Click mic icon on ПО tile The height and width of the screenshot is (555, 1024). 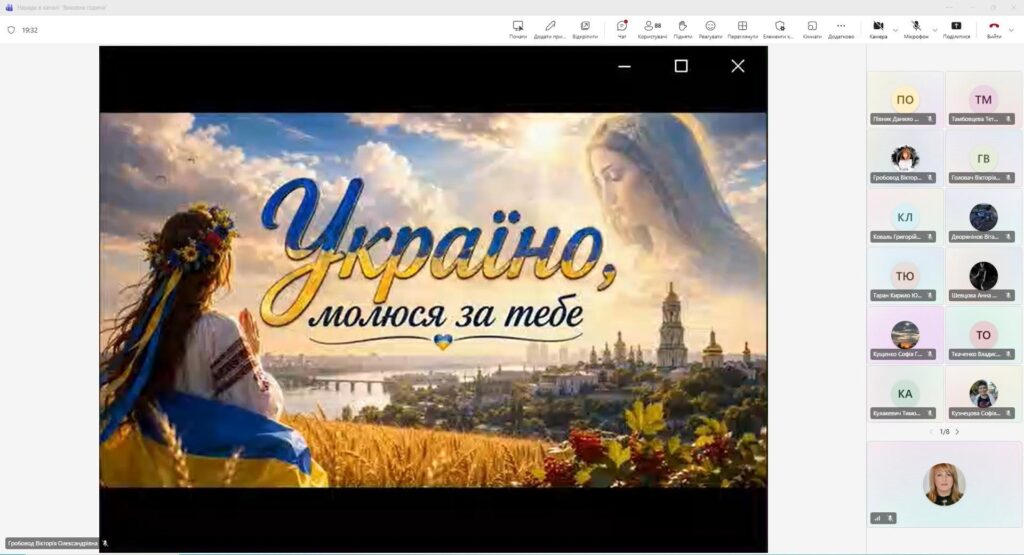pos(930,119)
